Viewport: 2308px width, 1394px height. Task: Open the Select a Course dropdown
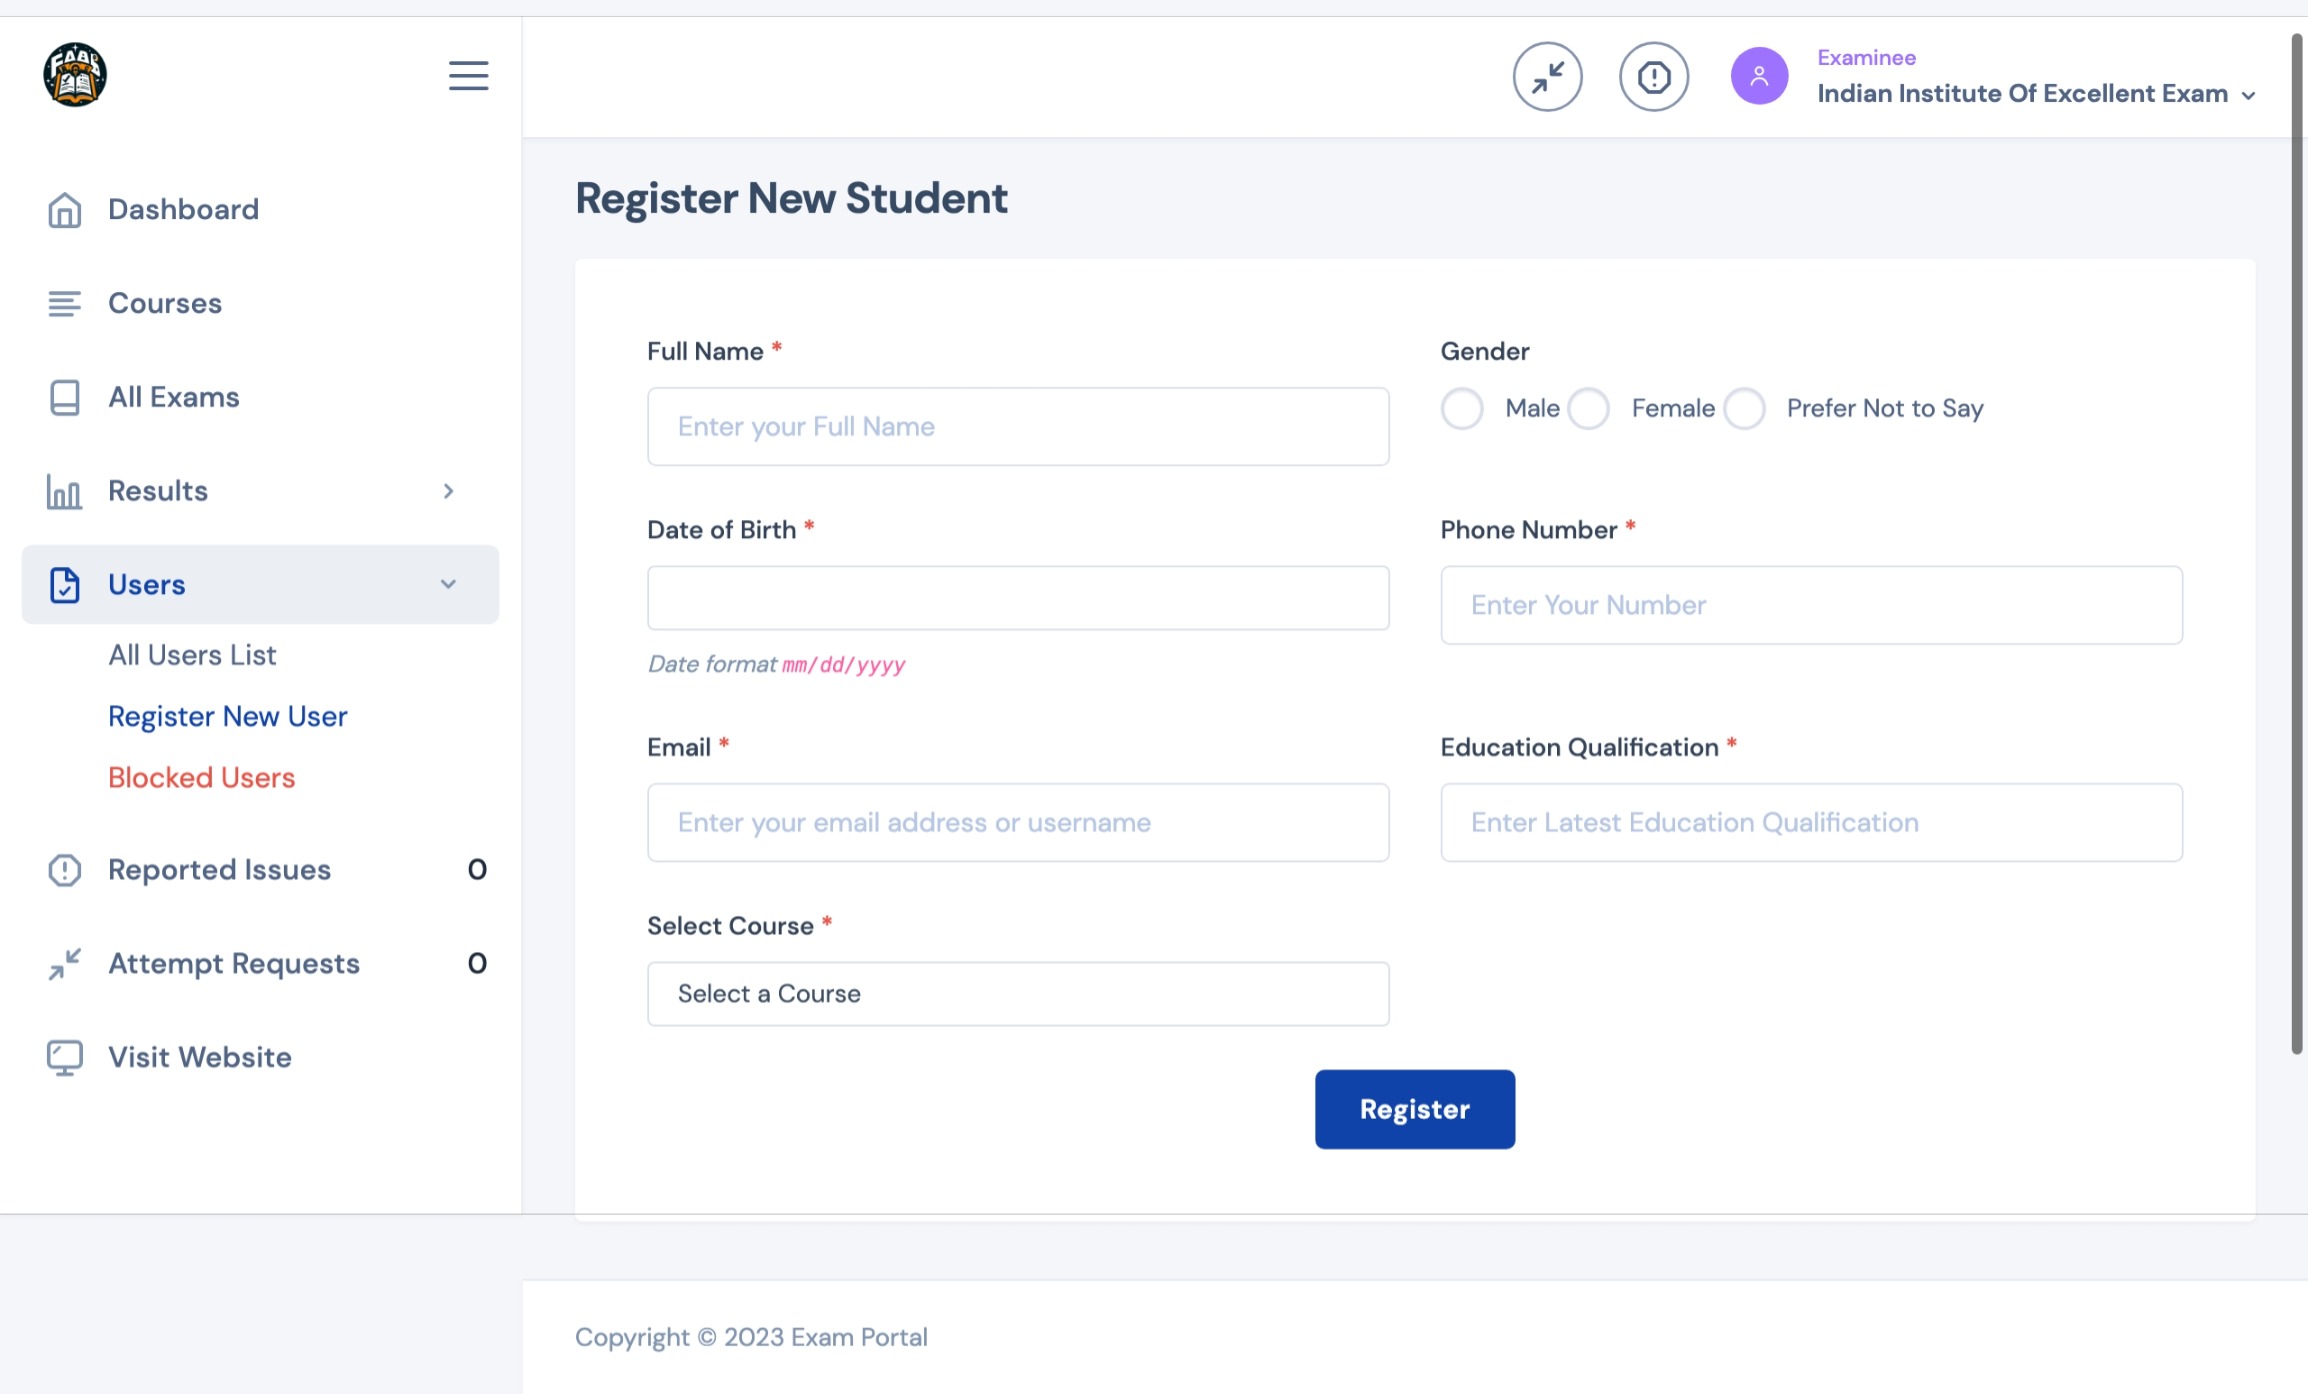coord(1018,994)
